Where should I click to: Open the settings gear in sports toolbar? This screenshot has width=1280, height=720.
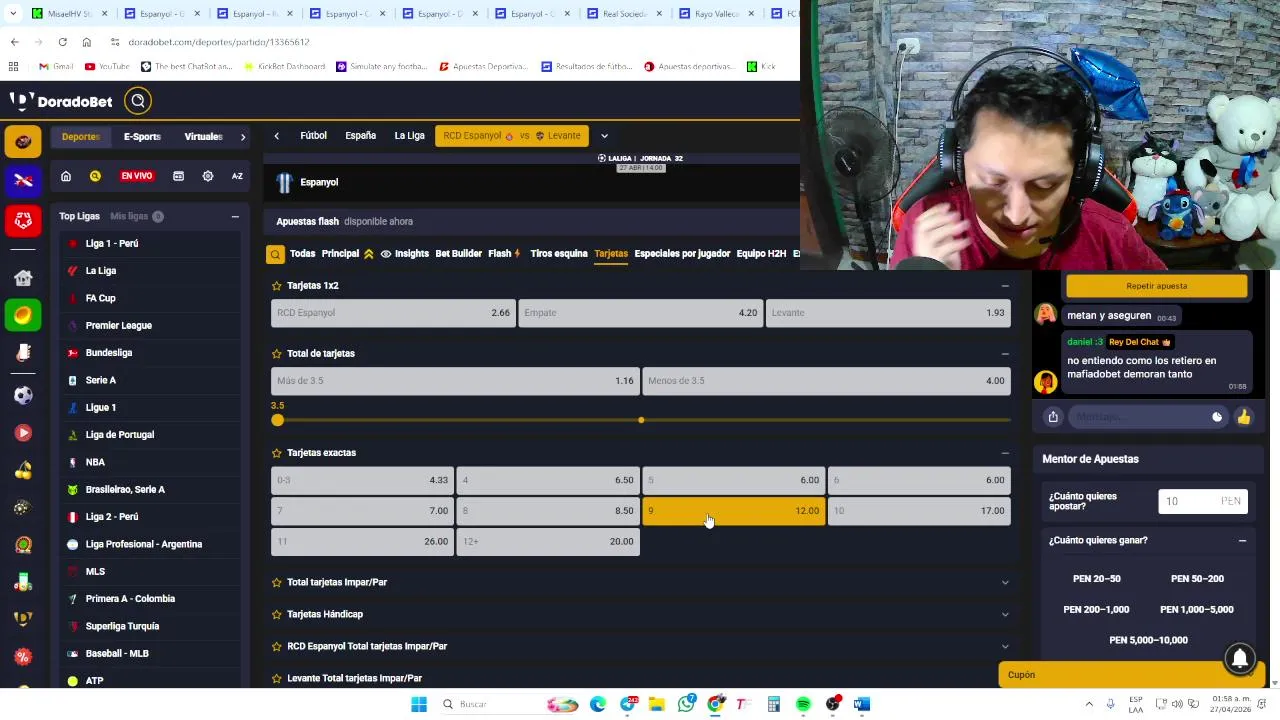pos(208,176)
